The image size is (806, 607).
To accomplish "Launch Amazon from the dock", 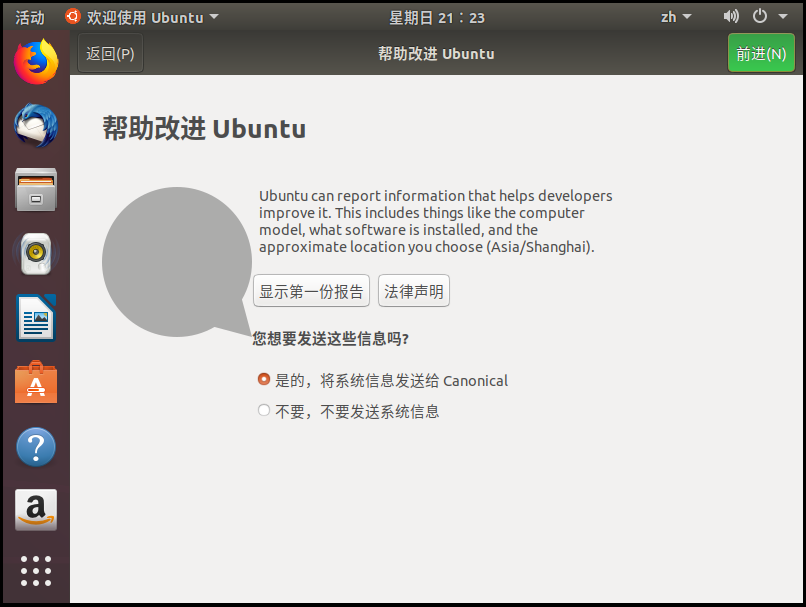I will click(x=36, y=510).
